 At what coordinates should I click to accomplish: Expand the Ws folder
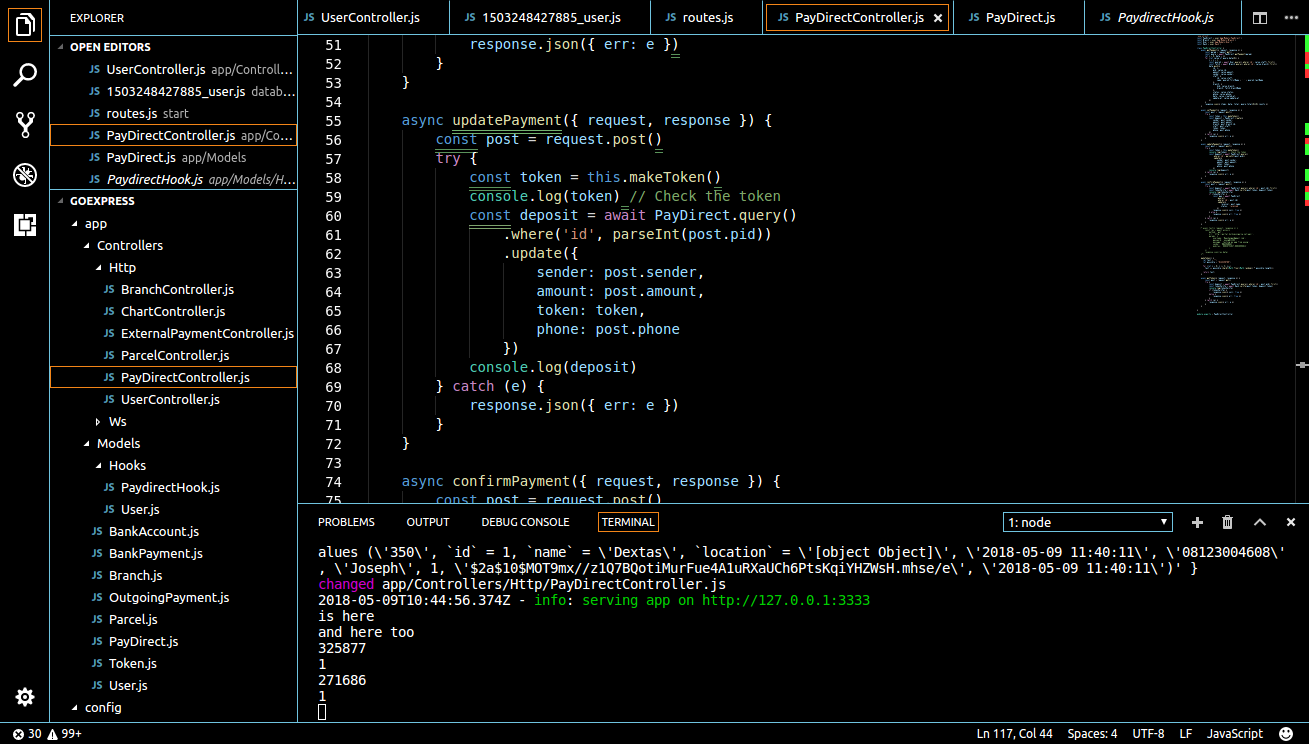pyautogui.click(x=117, y=421)
